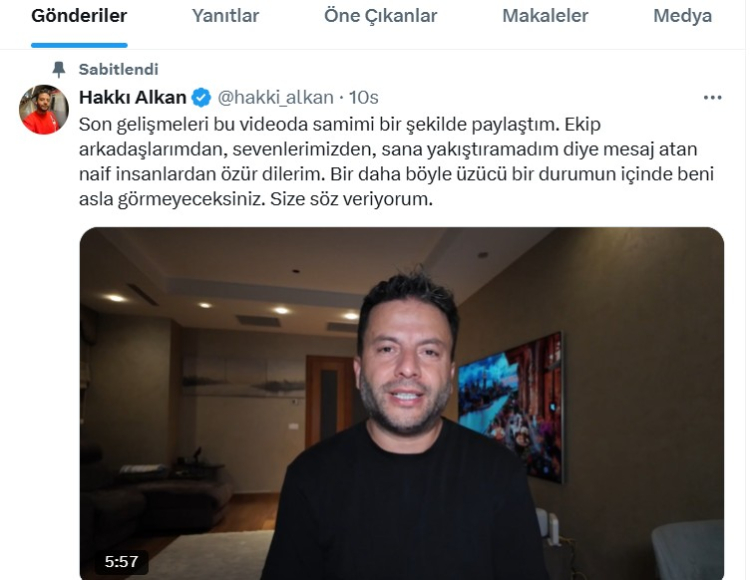Open the Makaleler tab
750x580 pixels.
point(545,16)
